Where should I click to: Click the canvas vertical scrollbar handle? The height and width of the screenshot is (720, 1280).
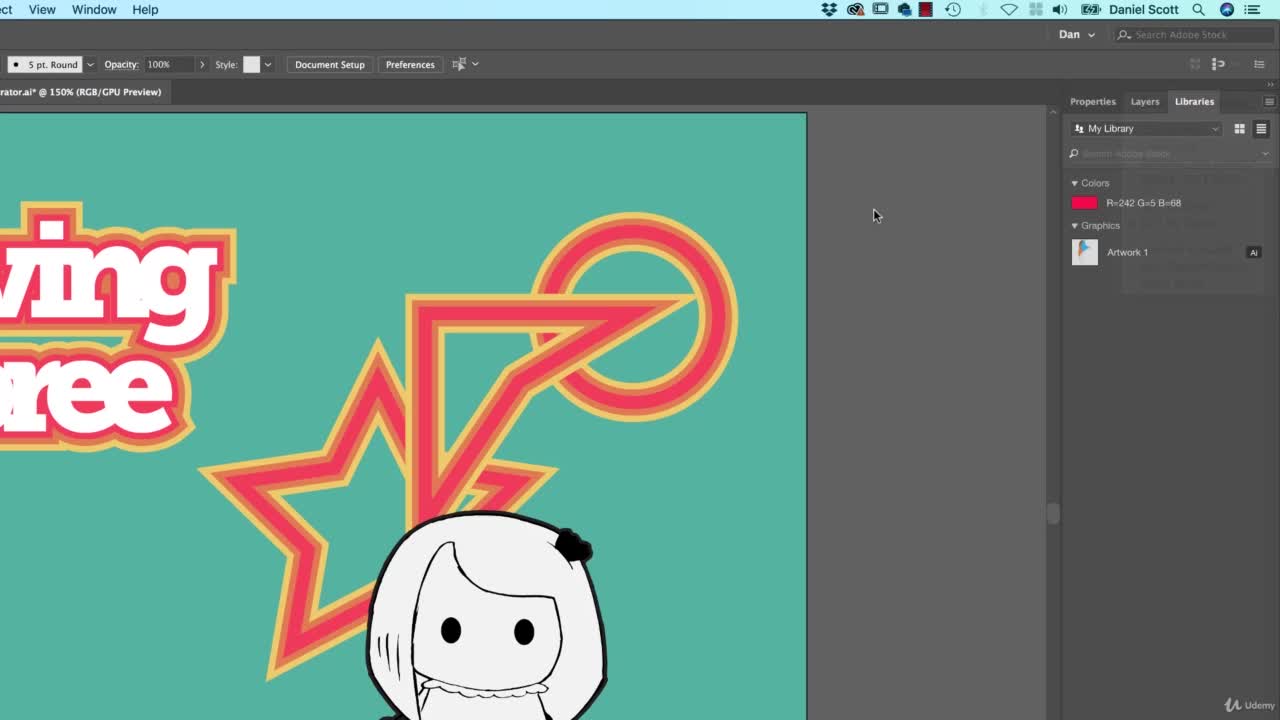click(x=1052, y=513)
